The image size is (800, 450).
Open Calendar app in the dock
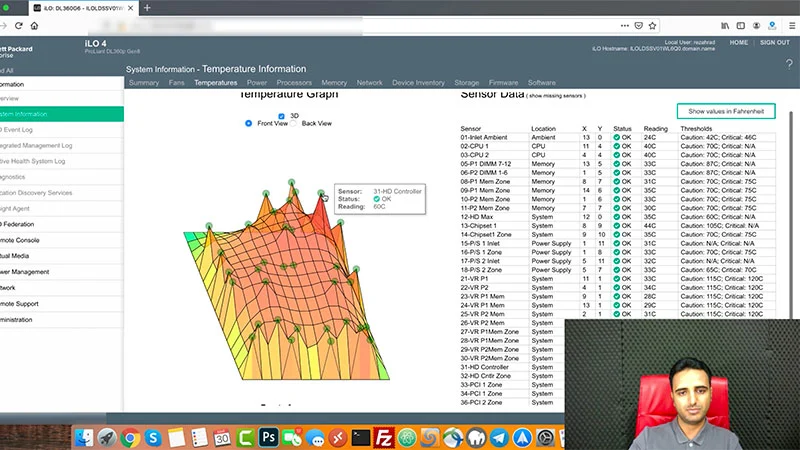222,437
